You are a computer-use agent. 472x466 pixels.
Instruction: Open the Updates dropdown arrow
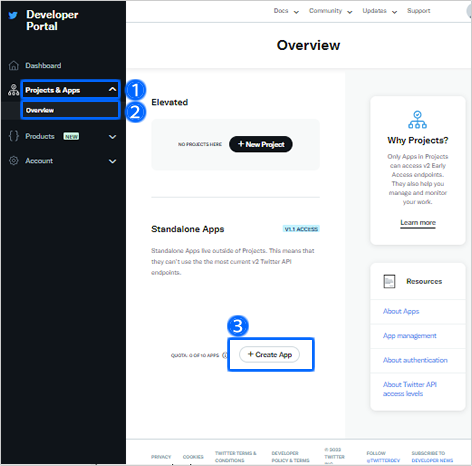pos(394,12)
